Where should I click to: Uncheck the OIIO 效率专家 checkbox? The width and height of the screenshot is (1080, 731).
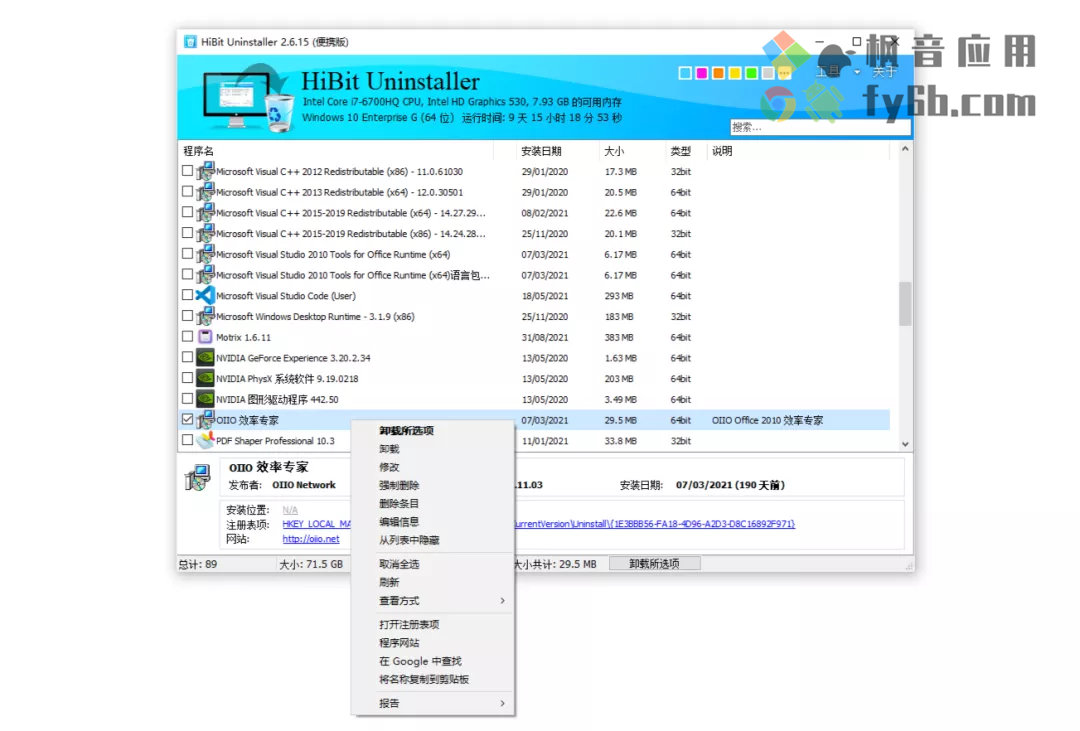(187, 419)
